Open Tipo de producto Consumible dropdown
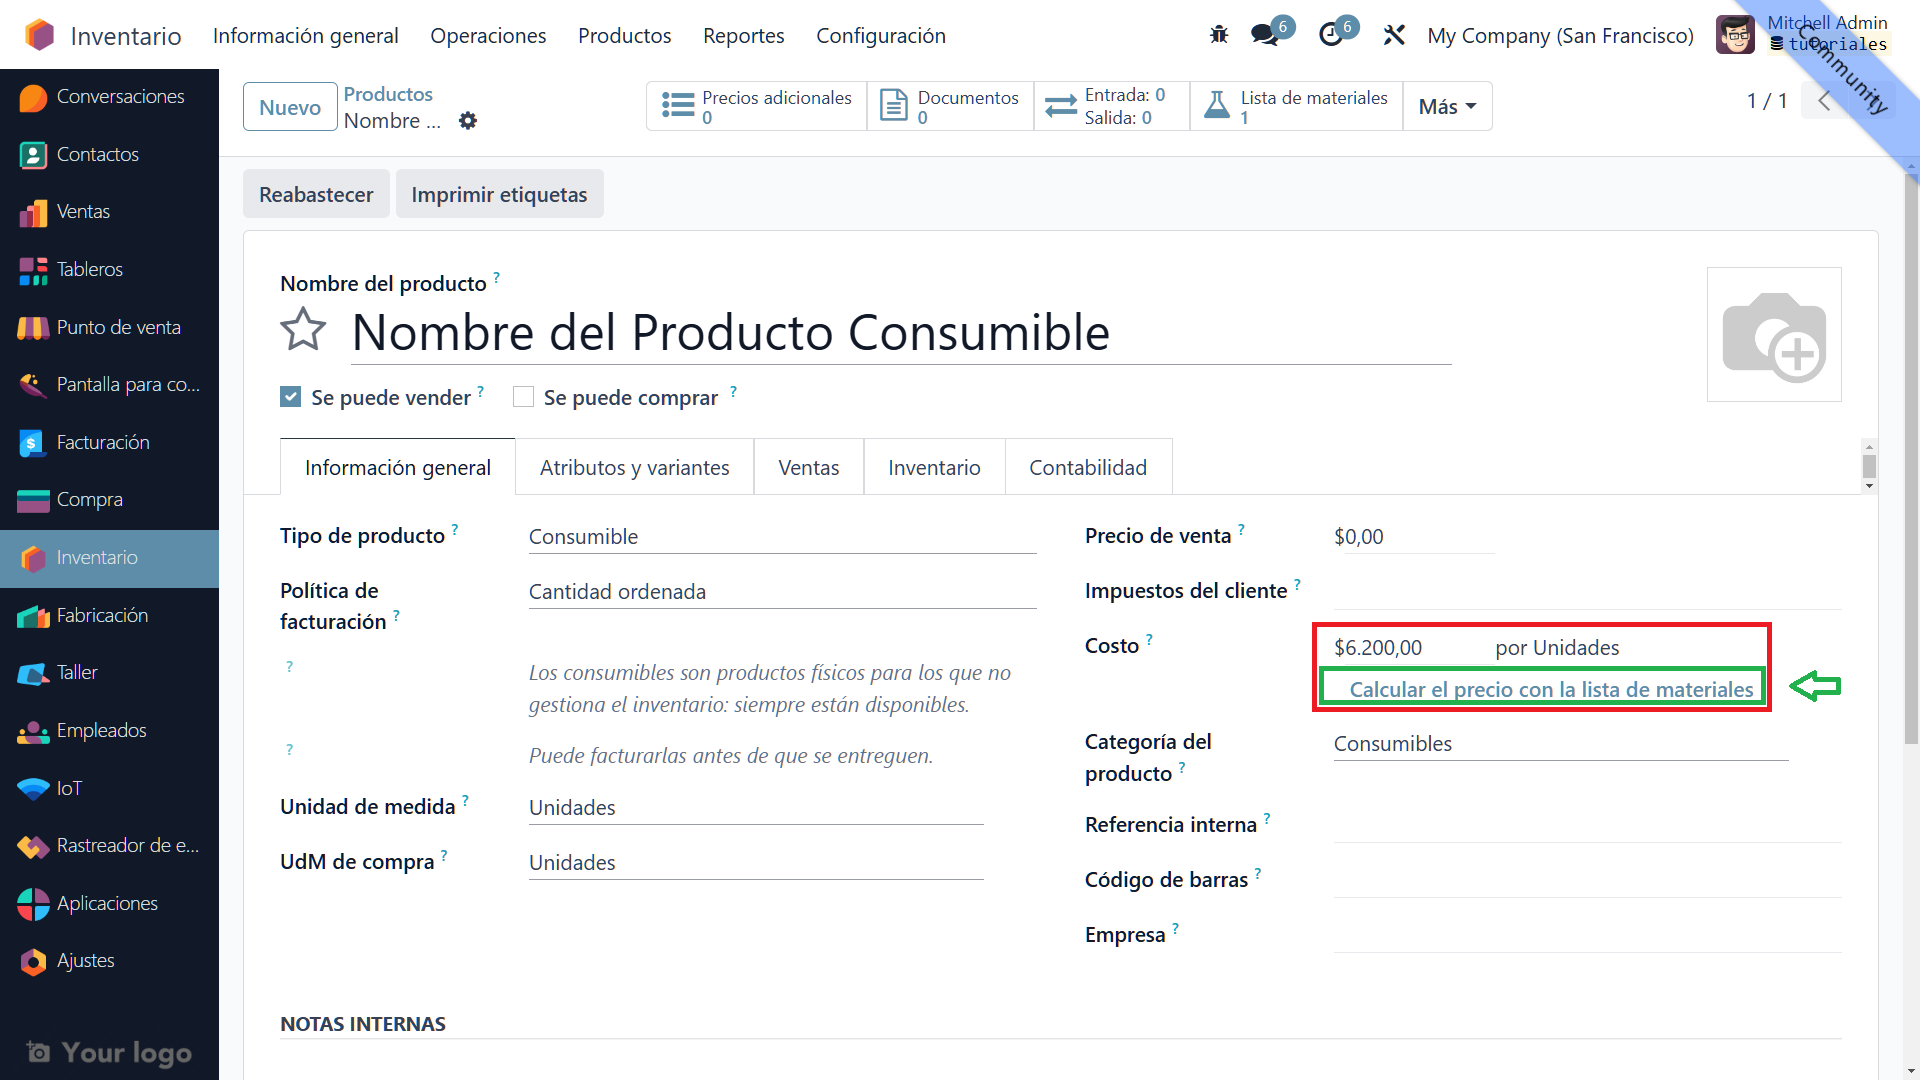Screen dimensions: 1920x1080 coord(781,537)
